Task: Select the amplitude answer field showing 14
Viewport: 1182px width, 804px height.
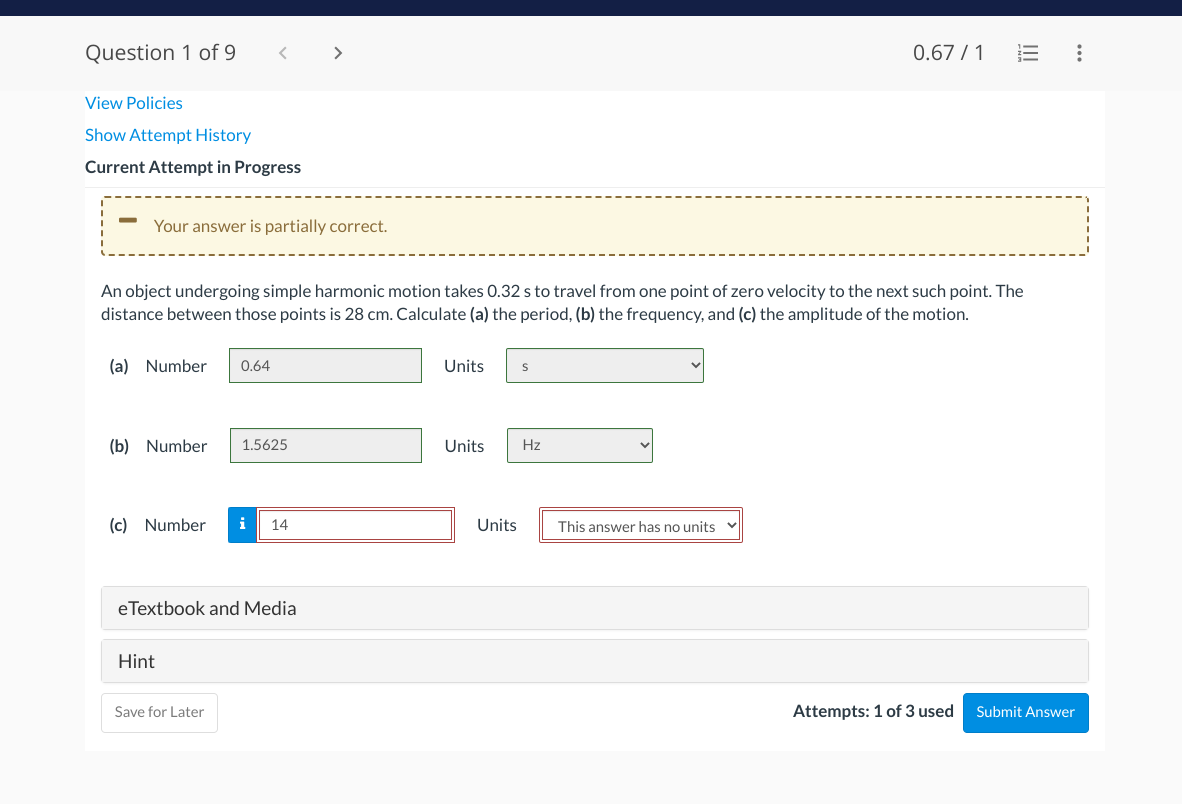Action: pyautogui.click(x=355, y=524)
